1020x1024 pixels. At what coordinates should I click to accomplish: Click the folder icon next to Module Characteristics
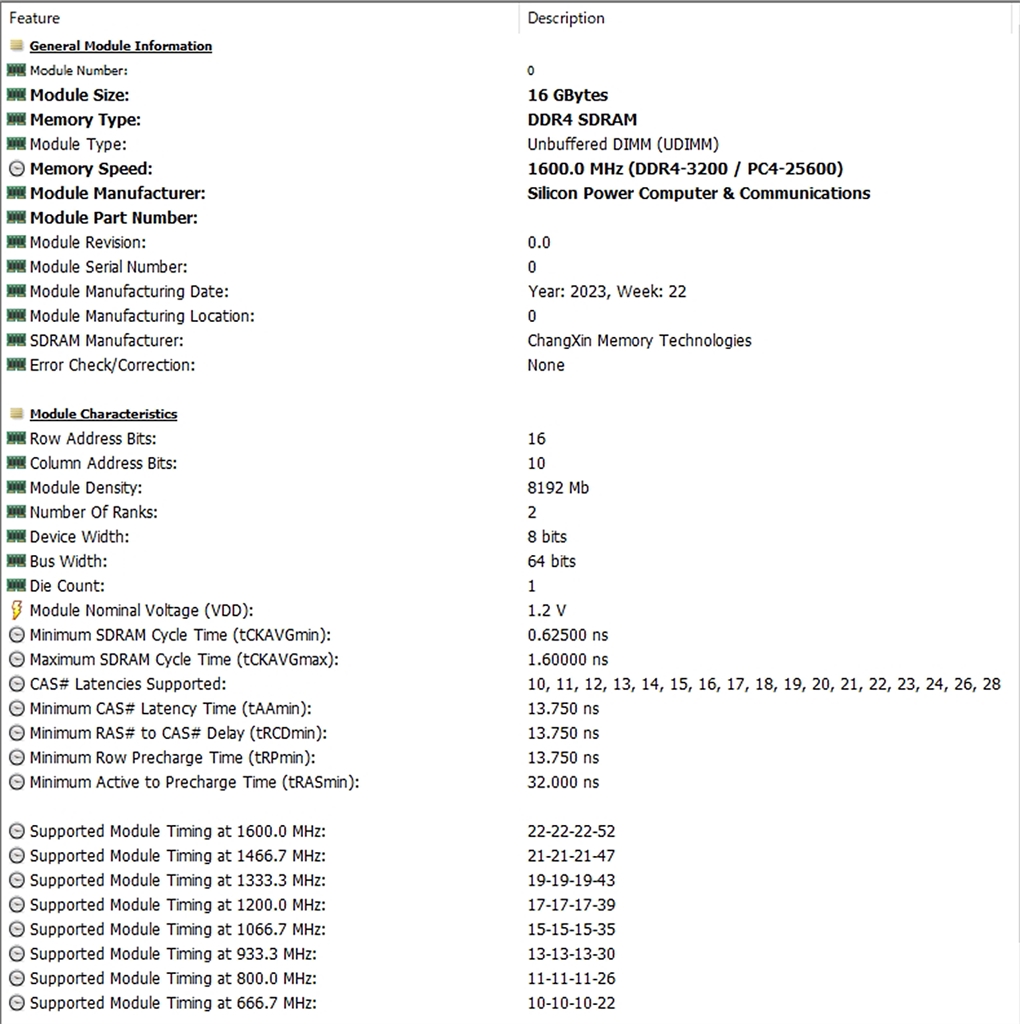tap(17, 414)
